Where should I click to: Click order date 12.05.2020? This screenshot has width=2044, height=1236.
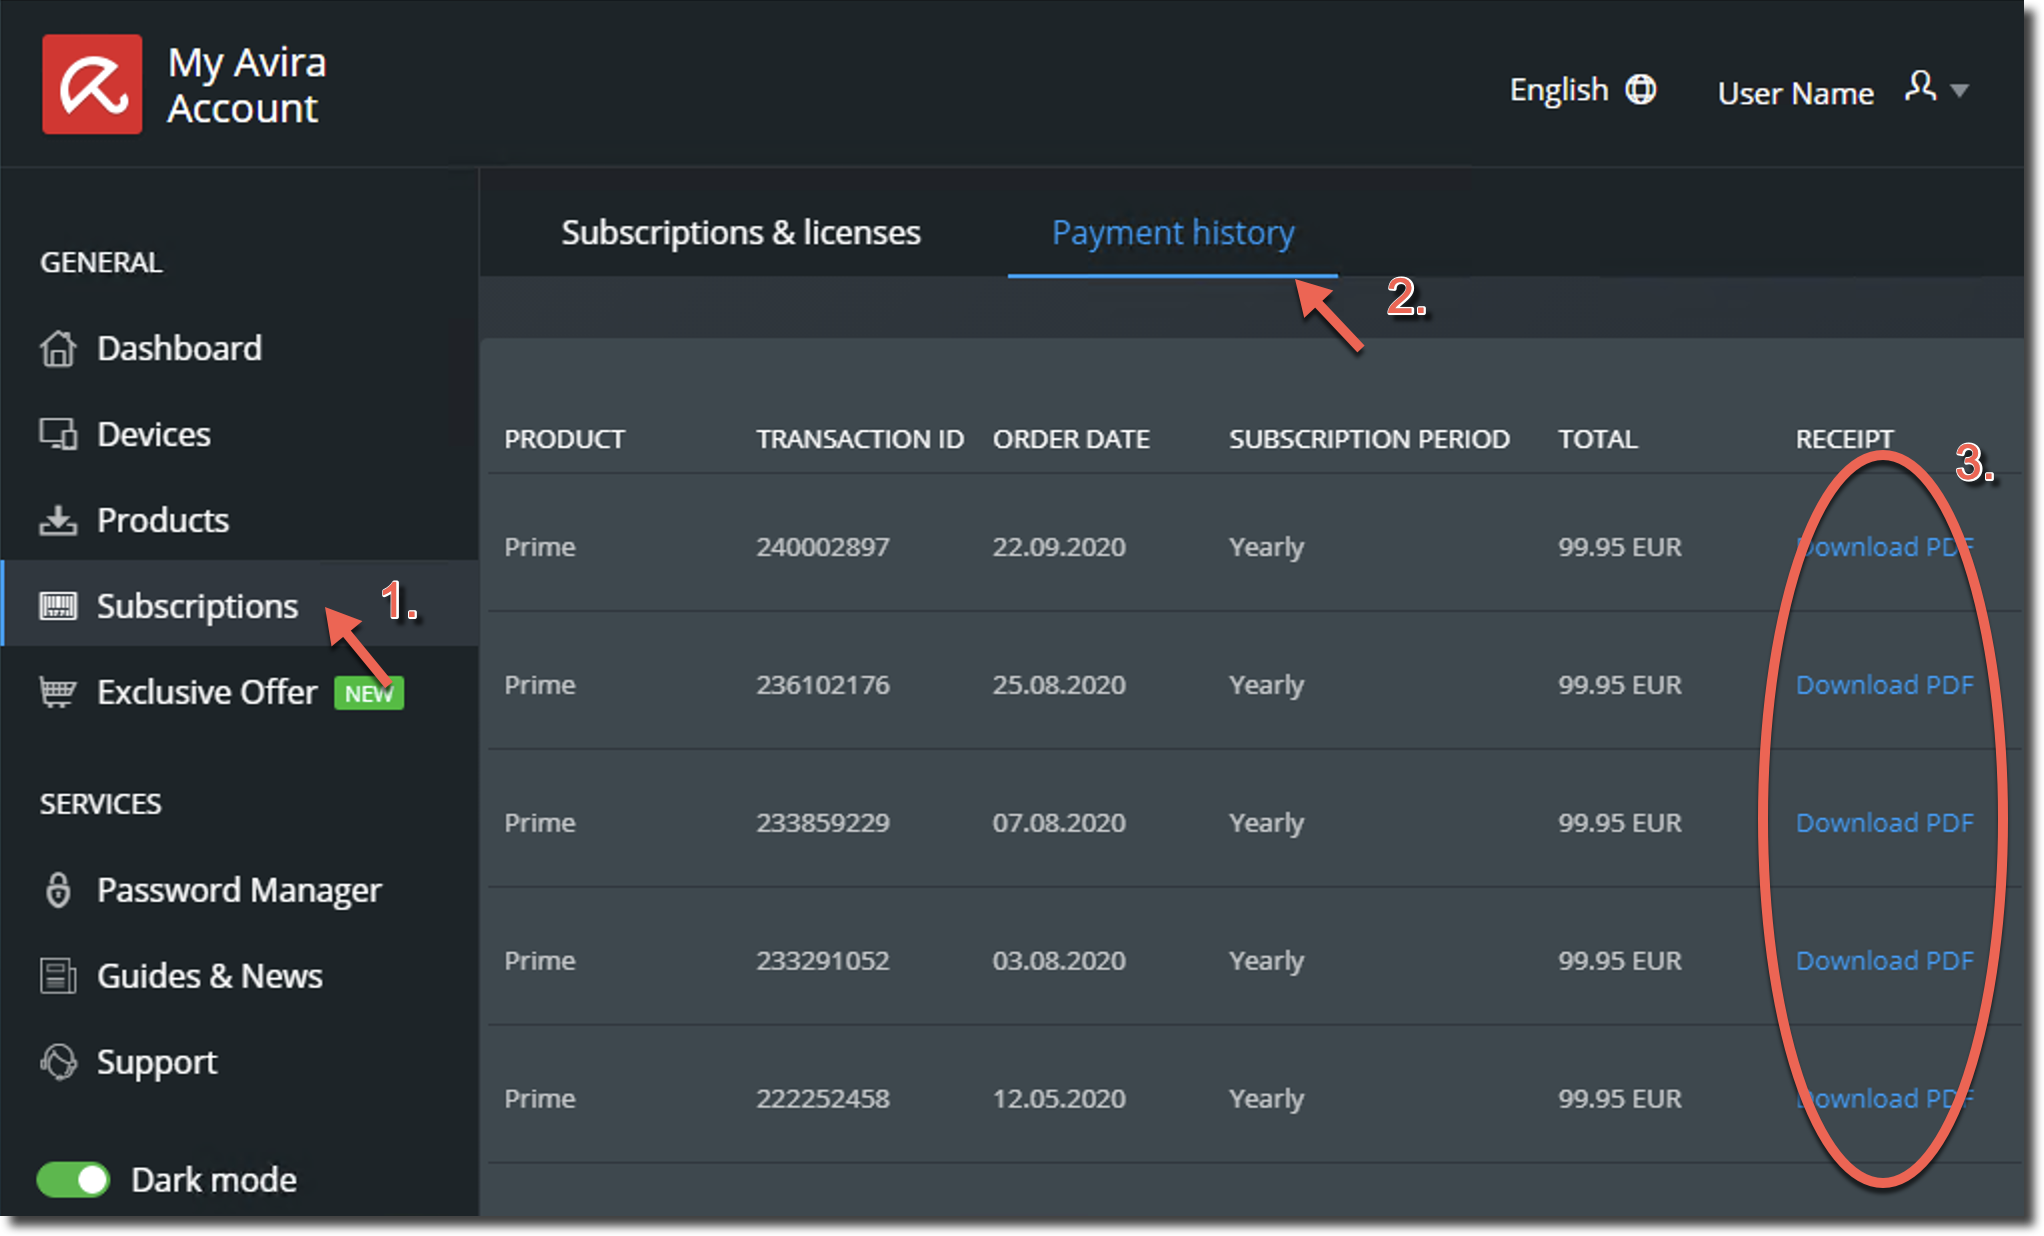(x=1059, y=1099)
